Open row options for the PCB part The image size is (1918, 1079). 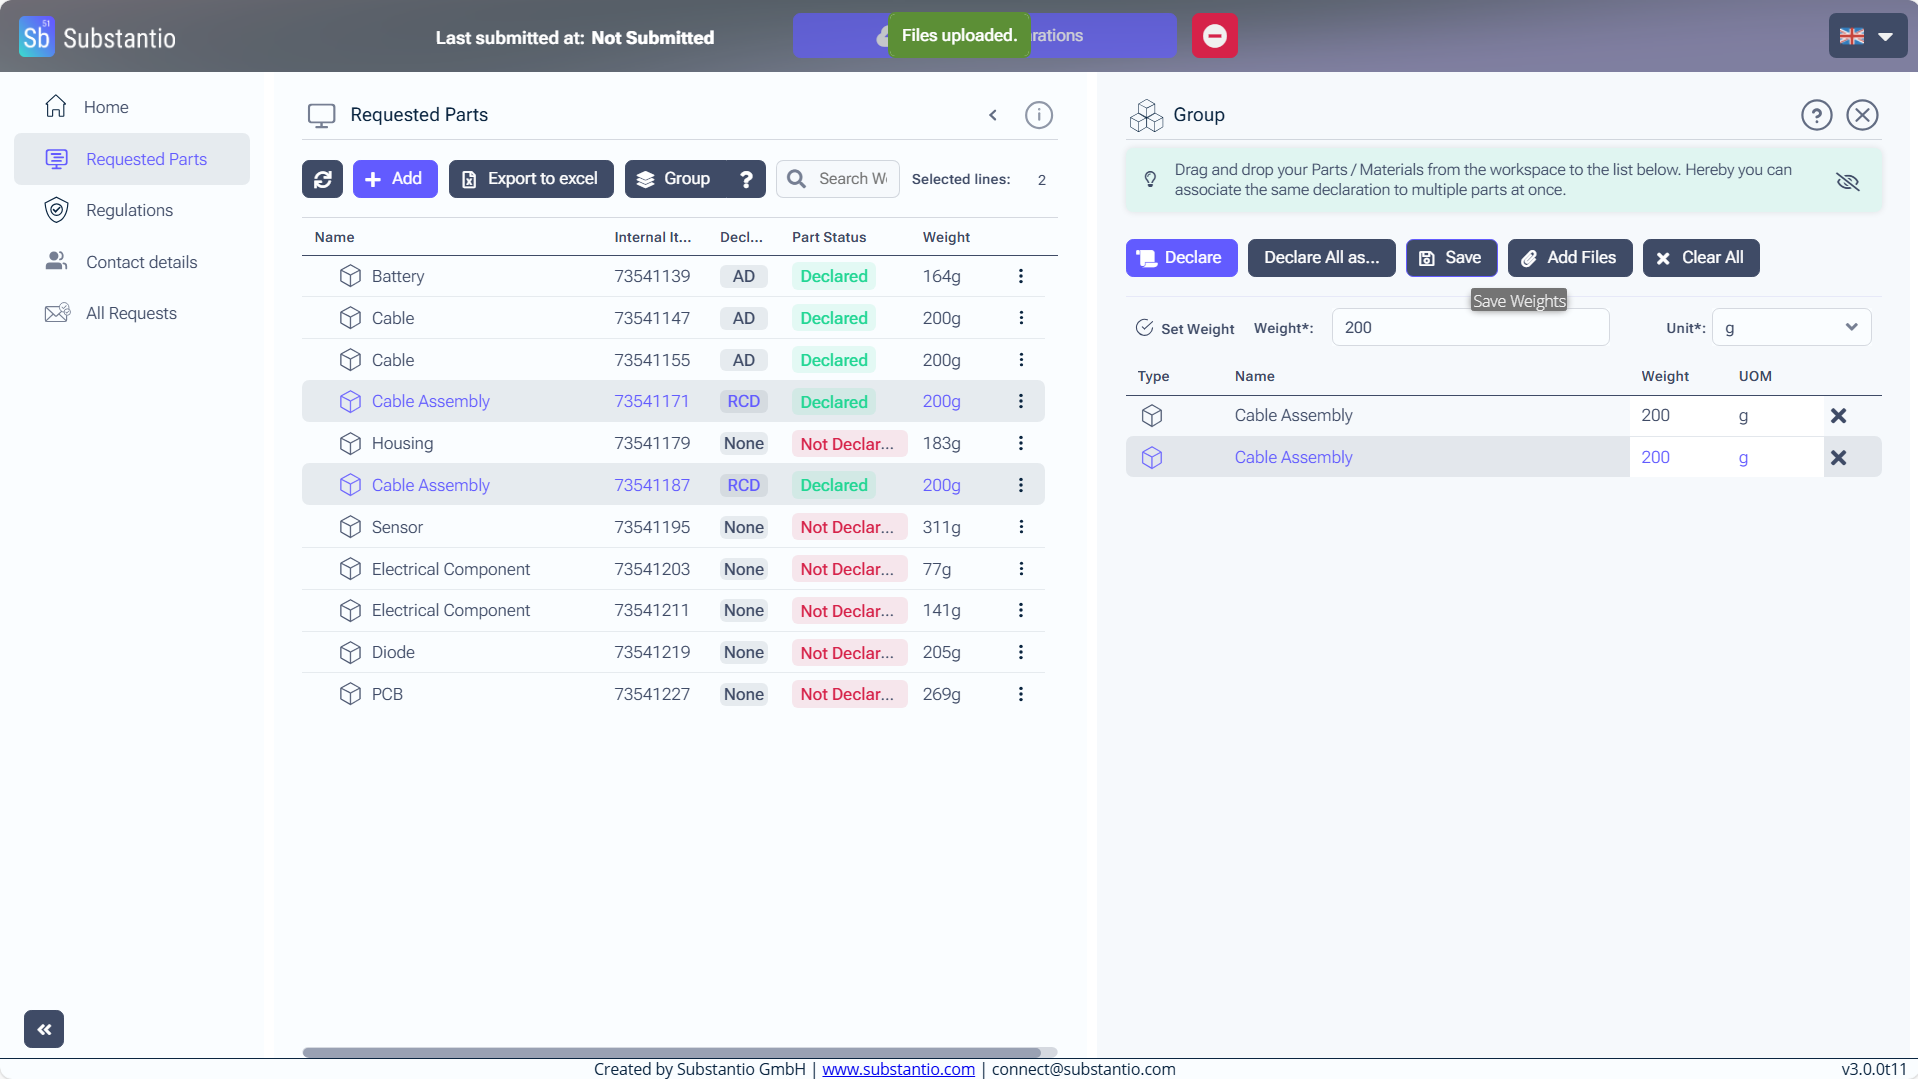click(1020, 694)
